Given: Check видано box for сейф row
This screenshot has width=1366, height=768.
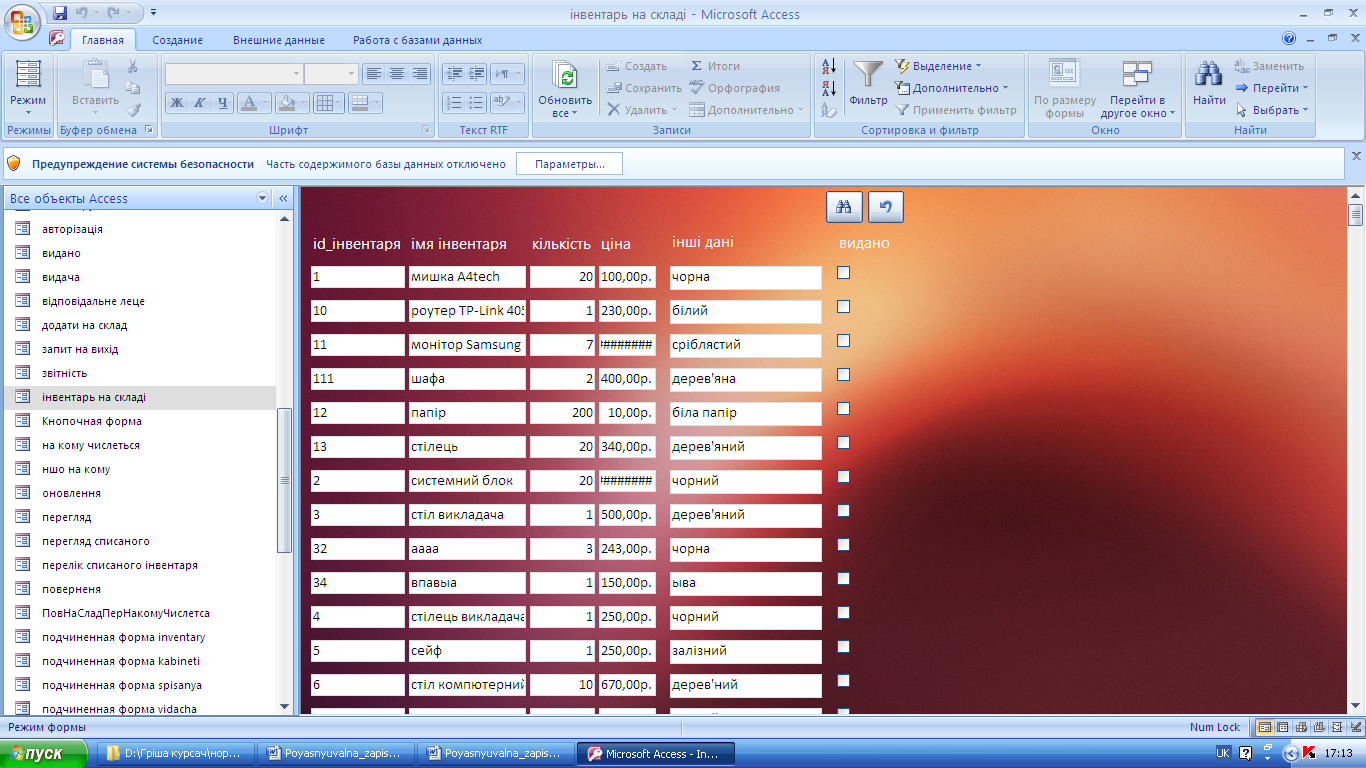Looking at the screenshot, I should [x=844, y=646].
